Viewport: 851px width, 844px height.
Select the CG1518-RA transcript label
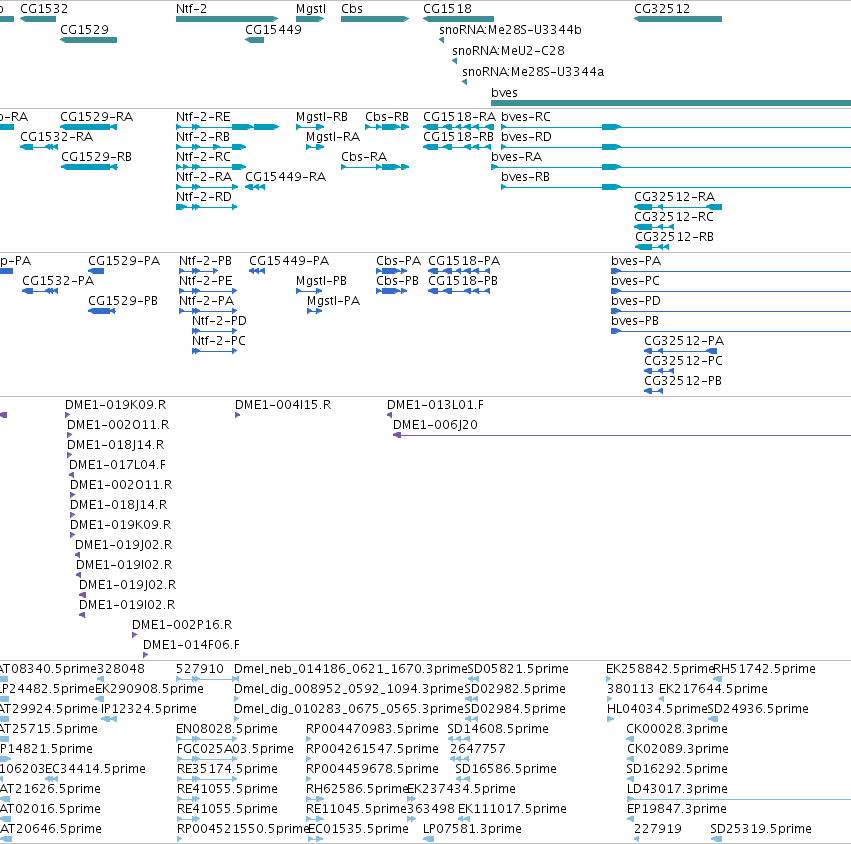[459, 117]
